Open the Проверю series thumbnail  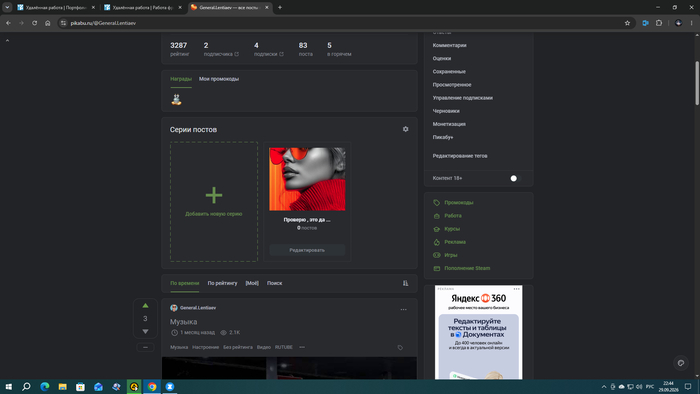click(x=307, y=179)
